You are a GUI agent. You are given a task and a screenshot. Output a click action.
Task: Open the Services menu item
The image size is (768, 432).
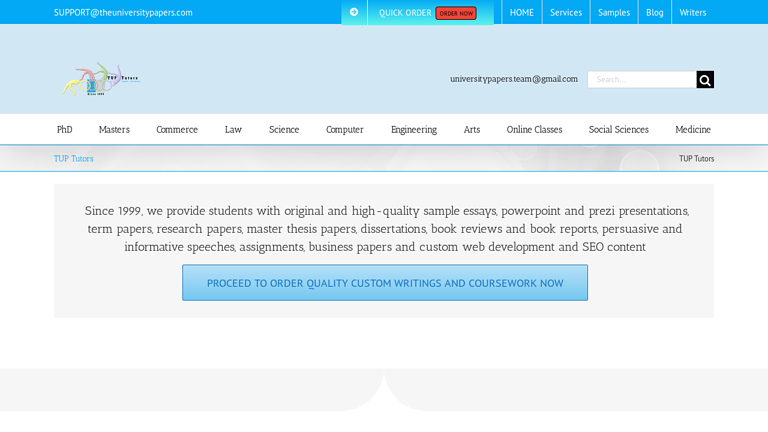click(x=566, y=13)
